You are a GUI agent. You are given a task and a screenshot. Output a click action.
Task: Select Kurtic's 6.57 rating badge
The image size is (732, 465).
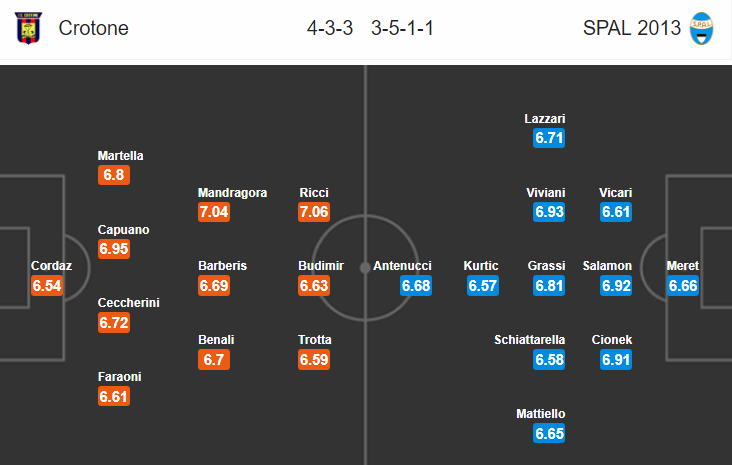tap(483, 286)
